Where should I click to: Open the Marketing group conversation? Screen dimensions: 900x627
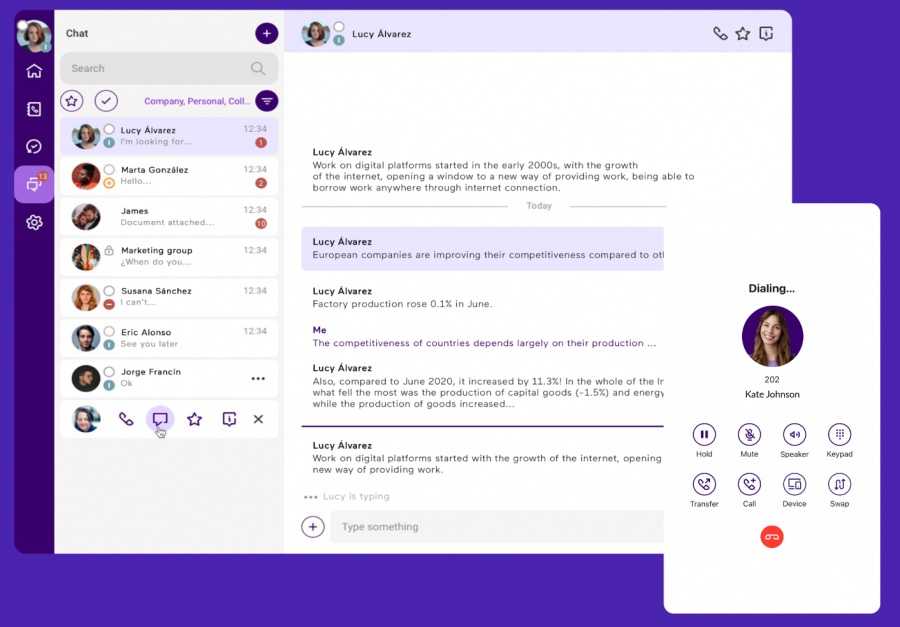[169, 257]
